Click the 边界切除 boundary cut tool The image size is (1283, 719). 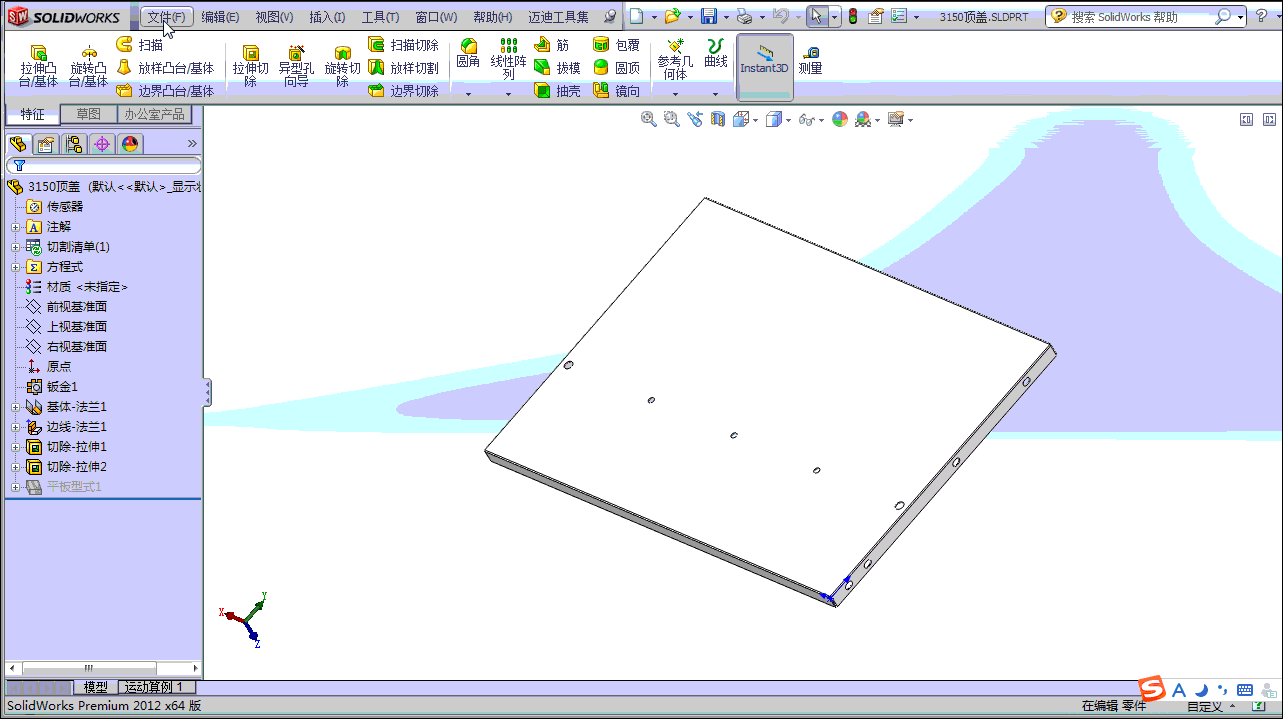pos(404,91)
